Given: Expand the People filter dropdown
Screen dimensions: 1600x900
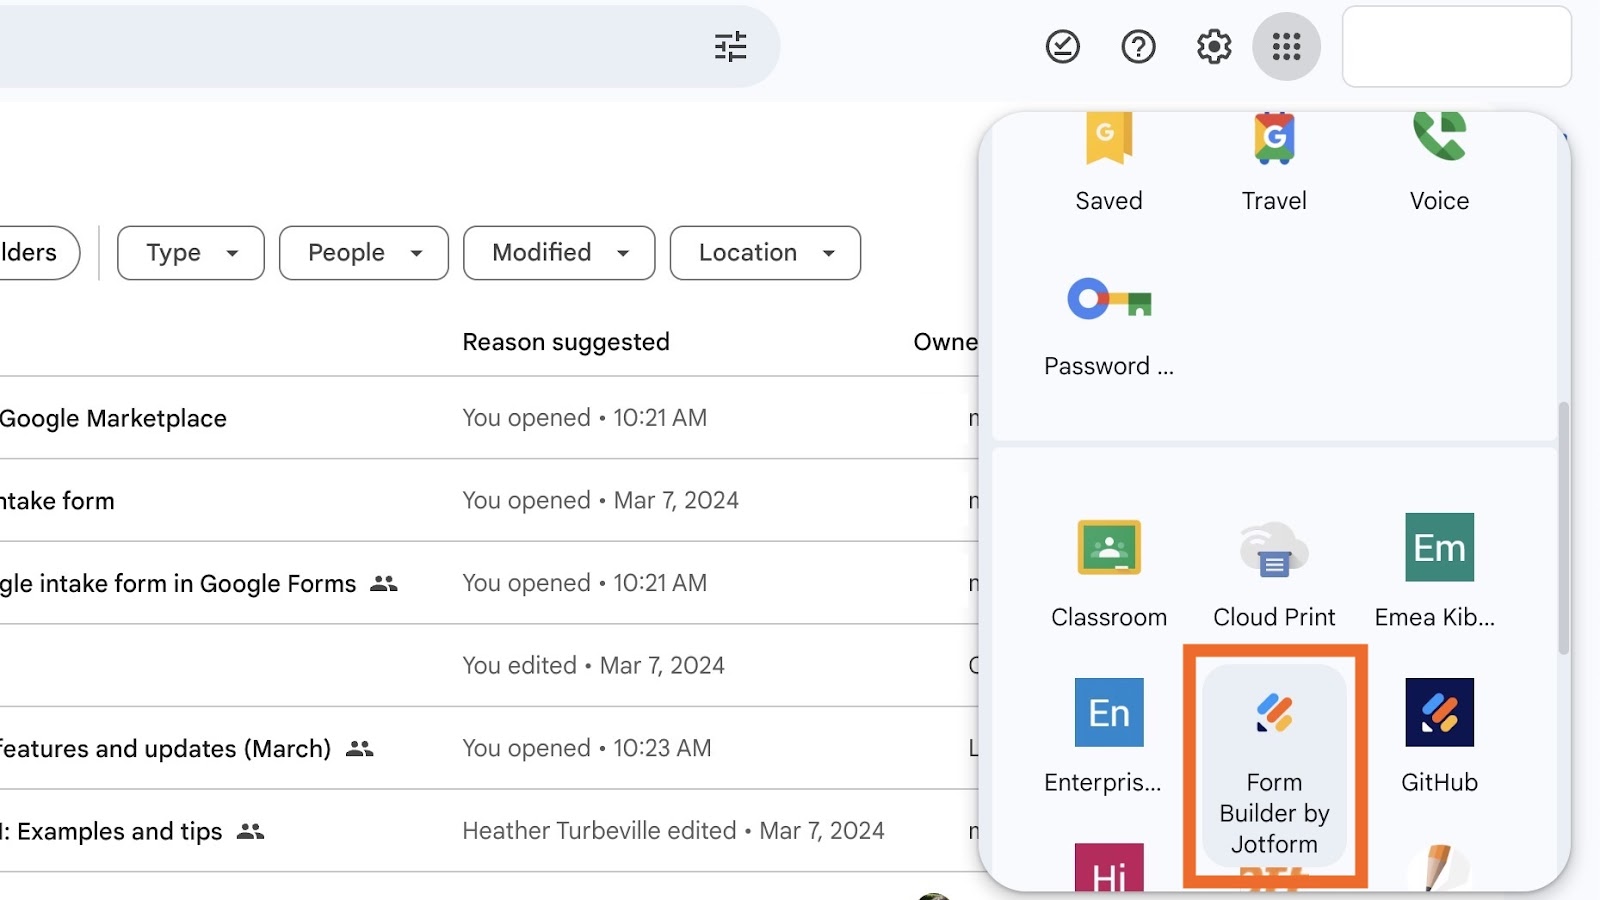Looking at the screenshot, I should coord(364,253).
